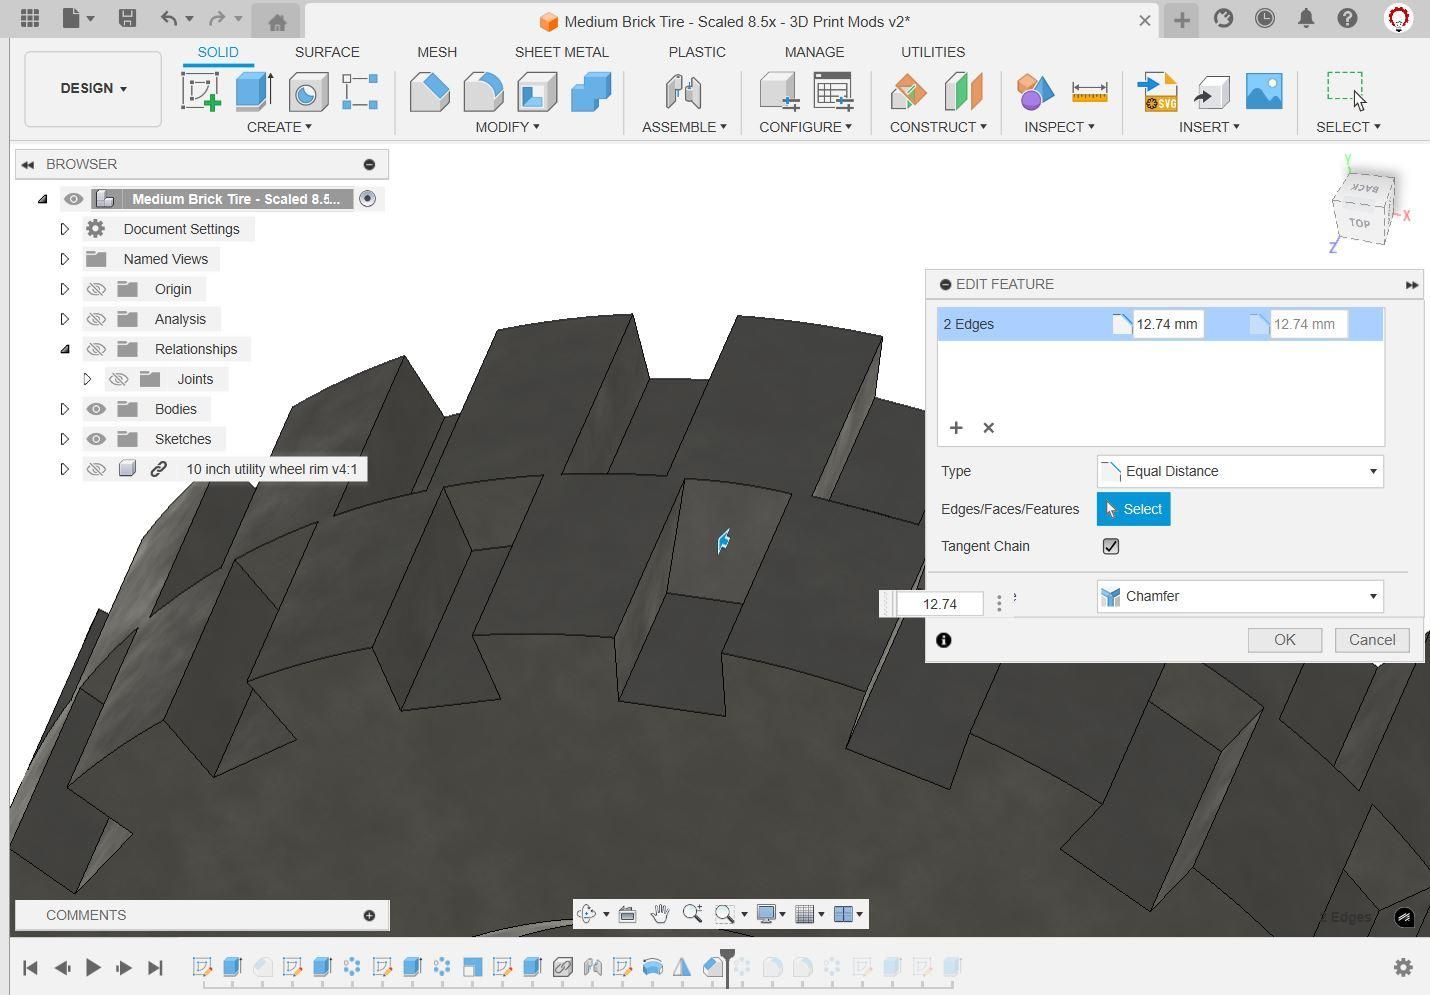Confirm the chamfer with OK
1430x995 pixels.
click(x=1285, y=640)
